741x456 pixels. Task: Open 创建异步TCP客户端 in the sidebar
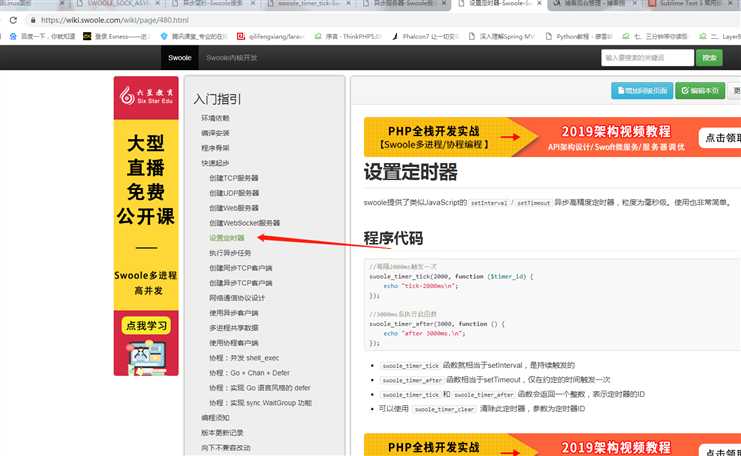(241, 283)
